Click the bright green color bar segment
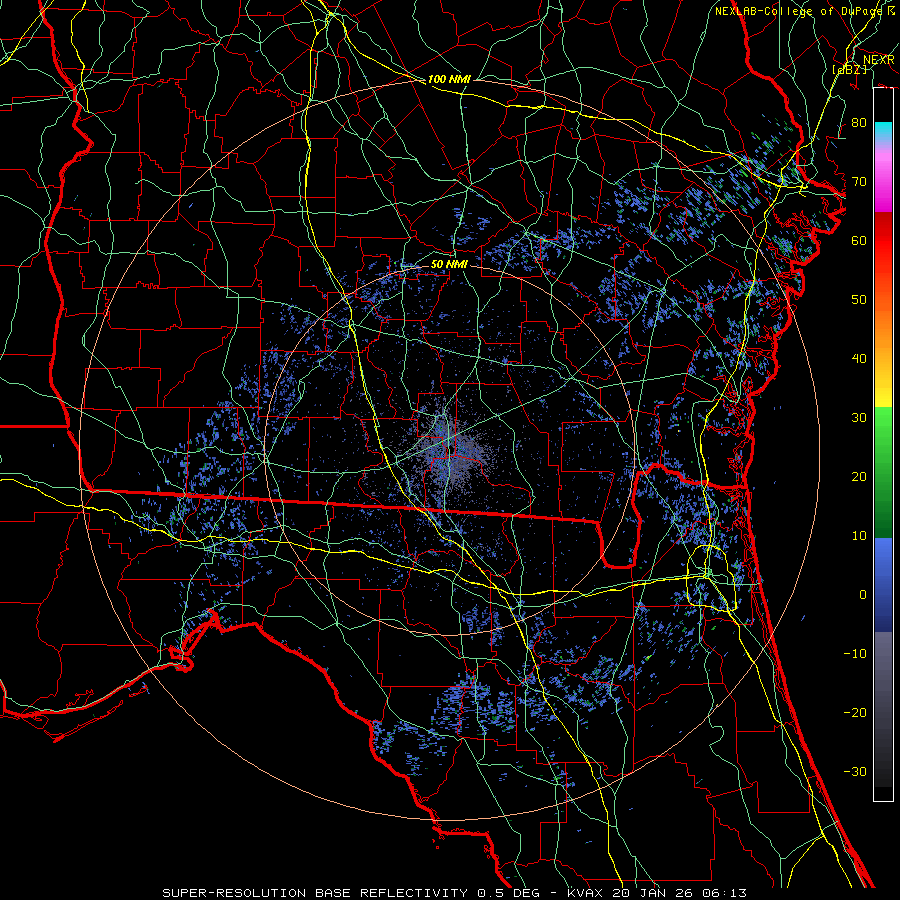The image size is (900, 900). (883, 428)
